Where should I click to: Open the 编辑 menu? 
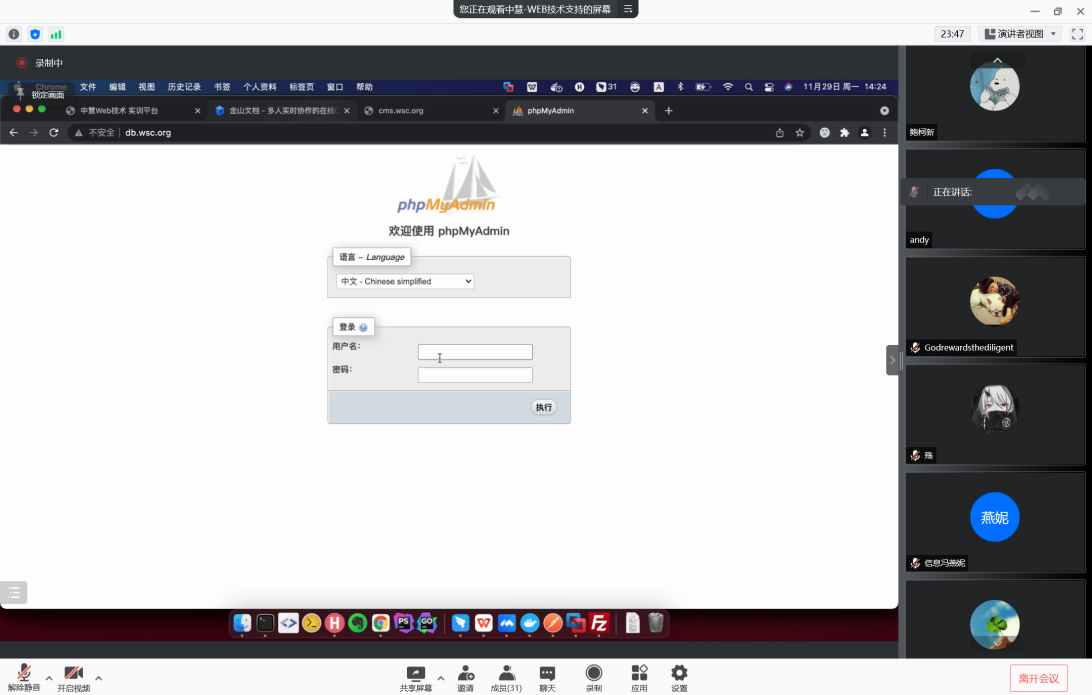click(117, 87)
